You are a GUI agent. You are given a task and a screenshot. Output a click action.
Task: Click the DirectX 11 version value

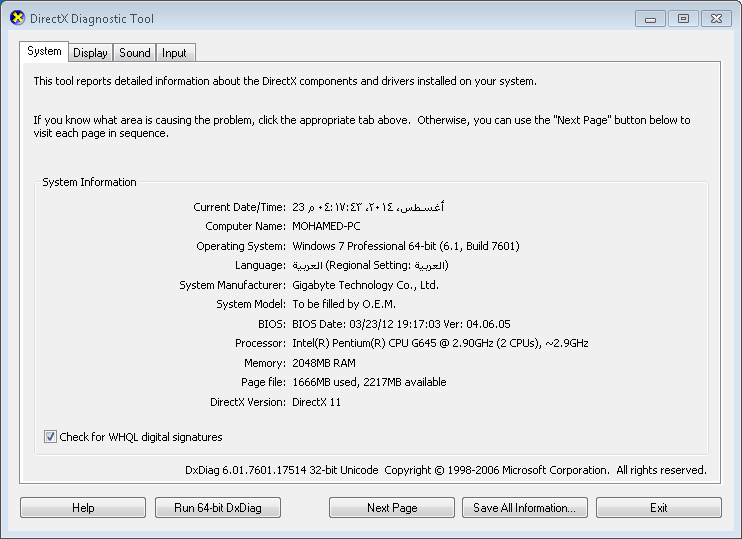point(316,402)
